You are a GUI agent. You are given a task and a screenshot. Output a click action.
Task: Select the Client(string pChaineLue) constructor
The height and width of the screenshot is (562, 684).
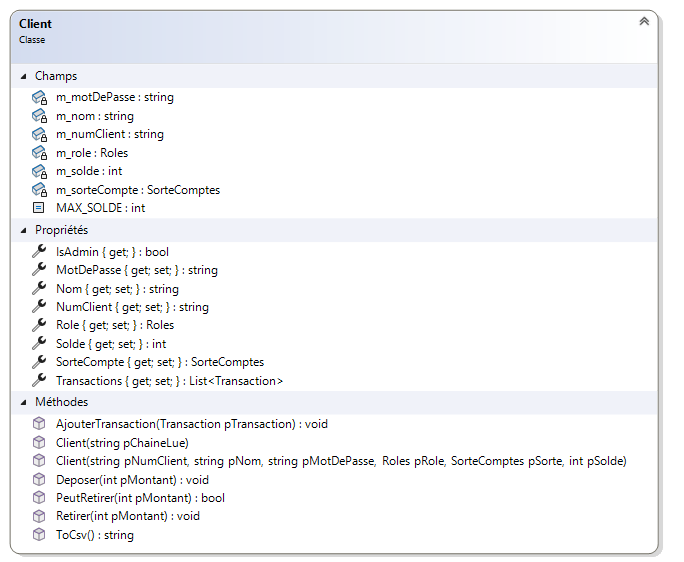[122, 443]
